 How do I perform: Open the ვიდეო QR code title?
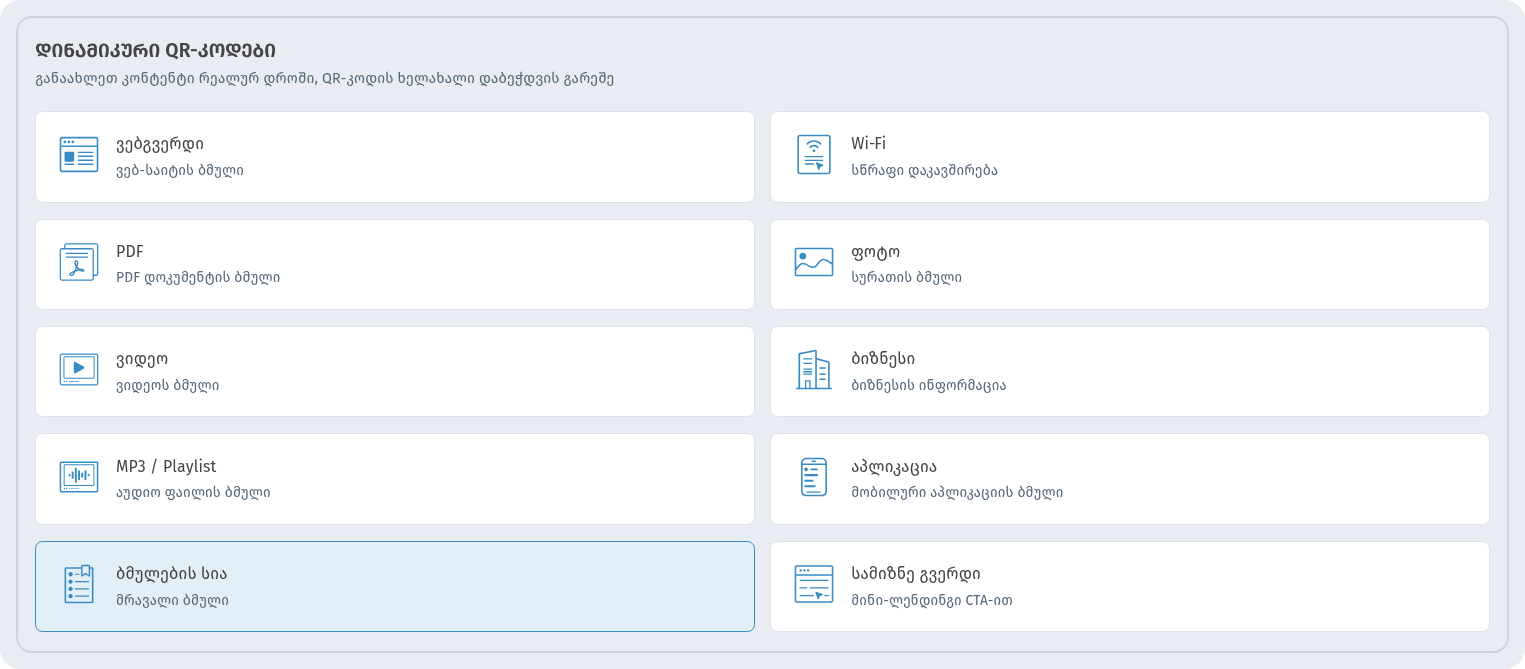click(x=142, y=359)
